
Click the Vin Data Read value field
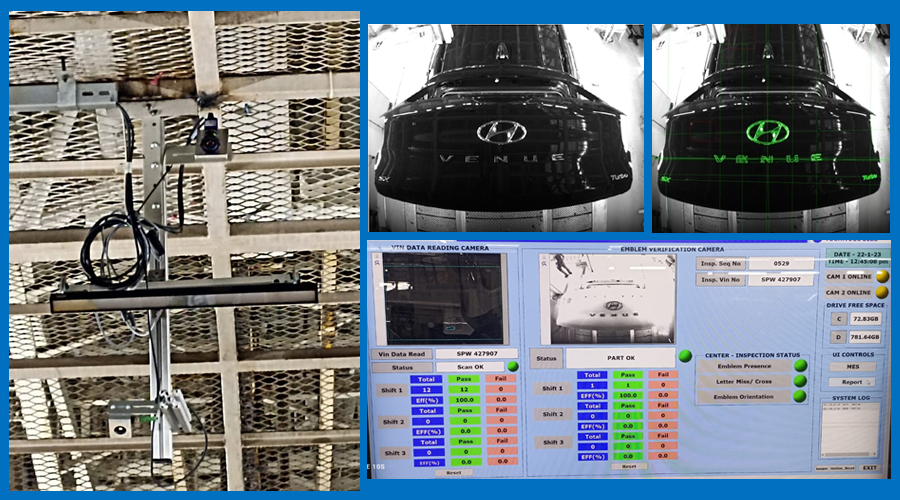[x=476, y=354]
